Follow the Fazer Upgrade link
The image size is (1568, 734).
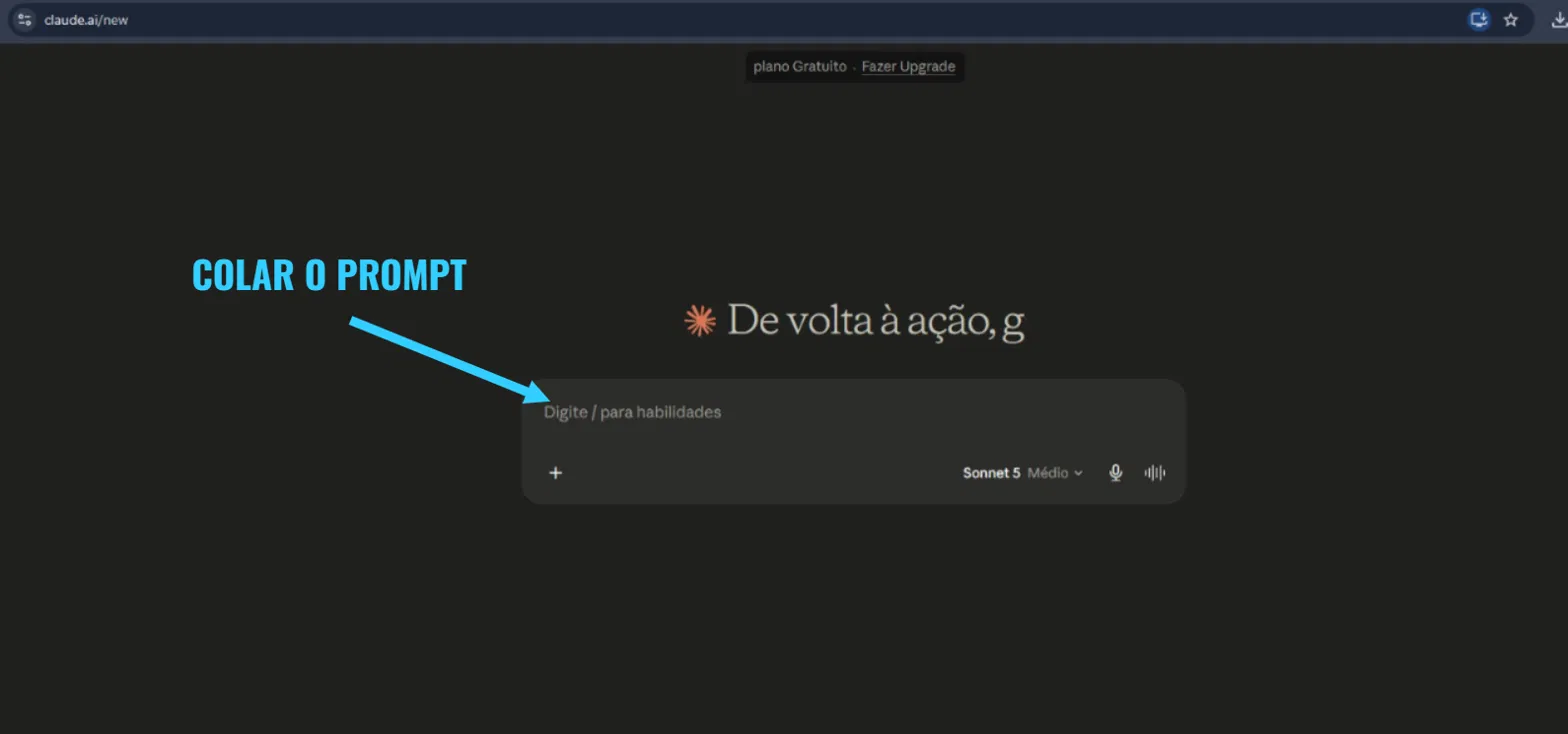(908, 67)
